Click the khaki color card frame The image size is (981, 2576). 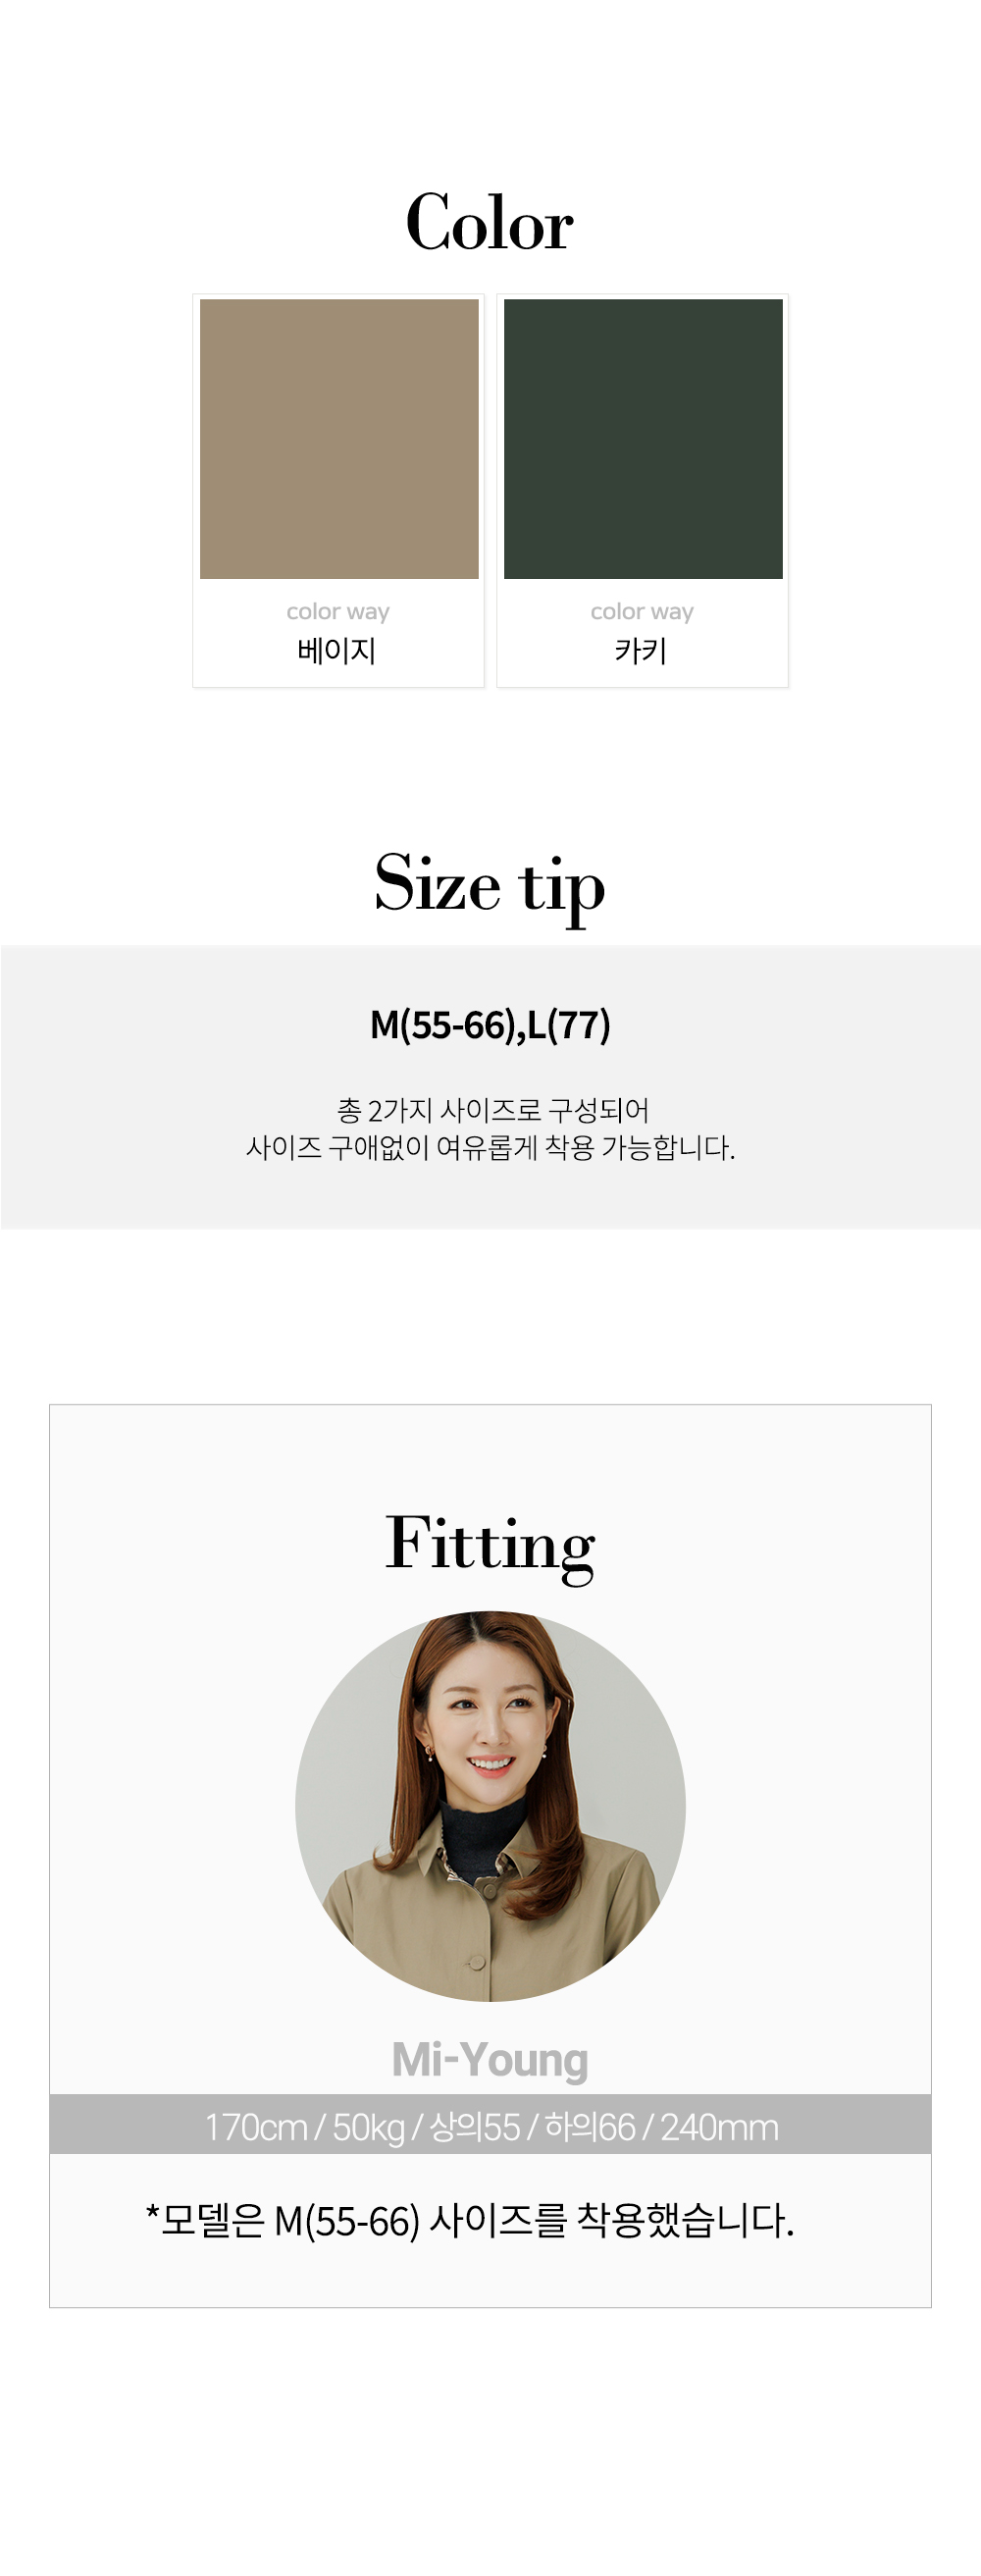pos(643,490)
